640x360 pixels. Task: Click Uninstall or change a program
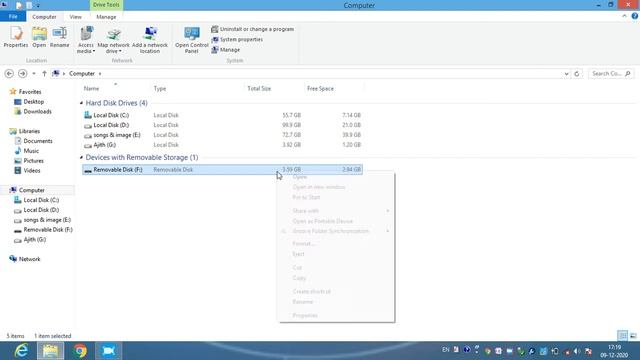pos(253,29)
